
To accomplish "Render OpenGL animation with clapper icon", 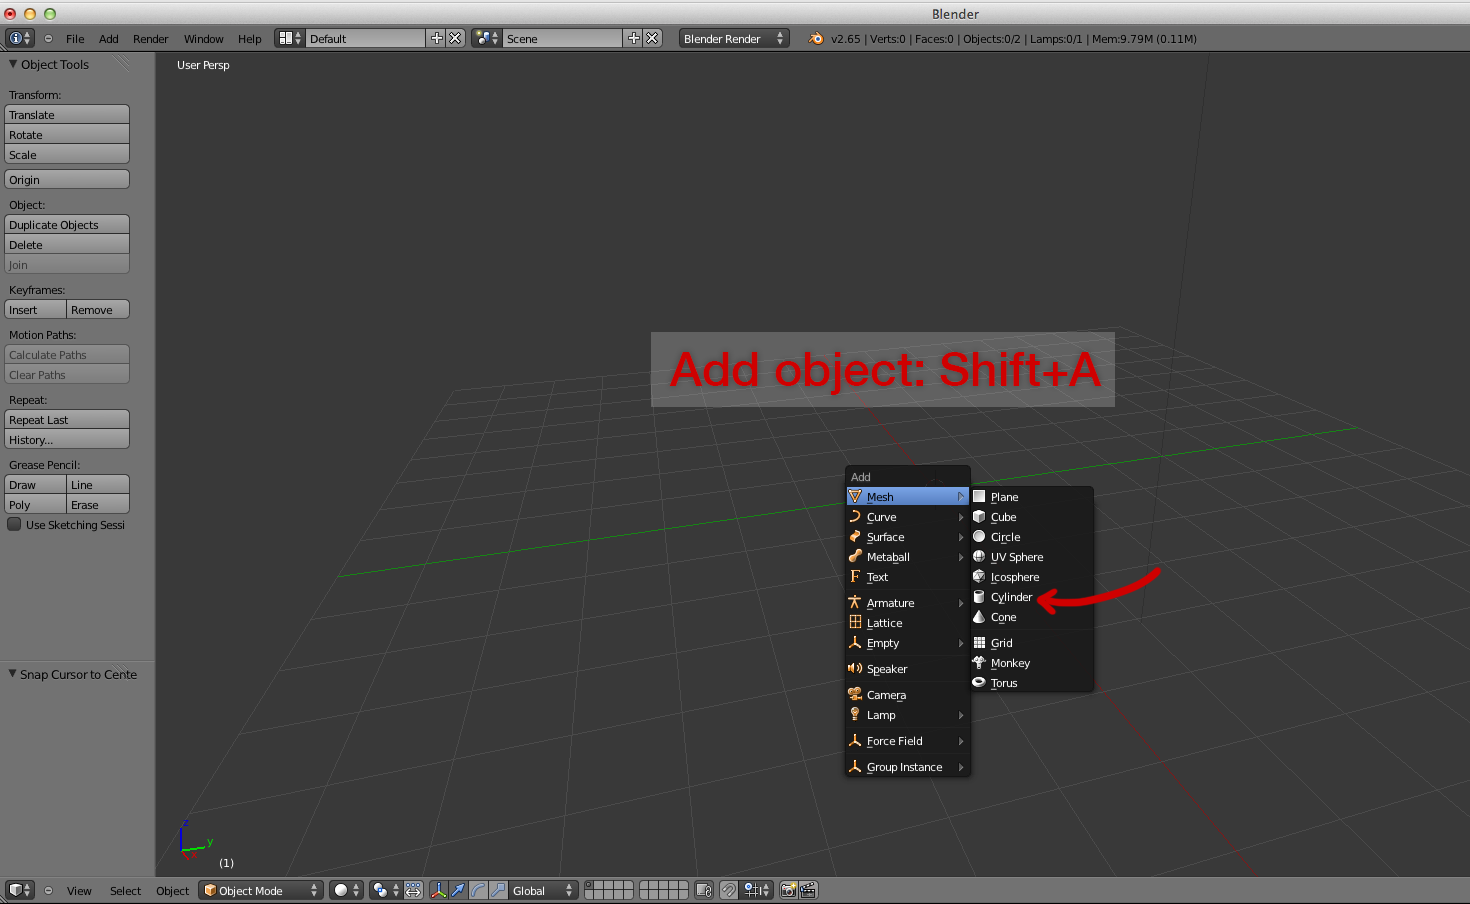I will point(808,890).
